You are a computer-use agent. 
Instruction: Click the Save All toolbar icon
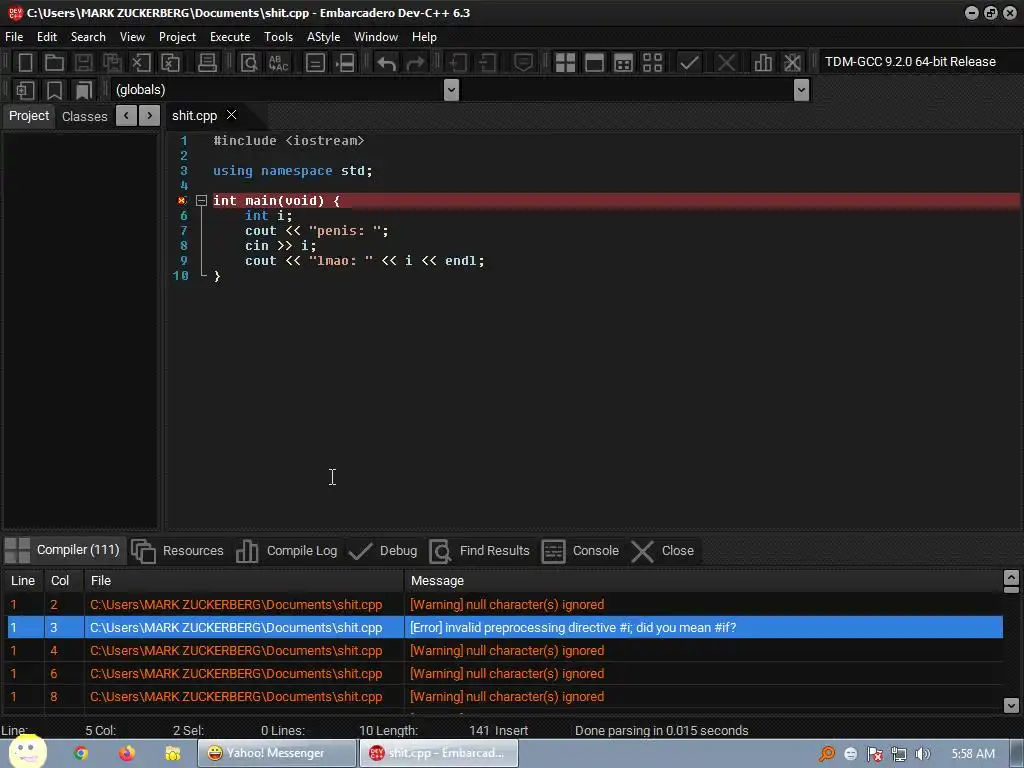click(112, 63)
